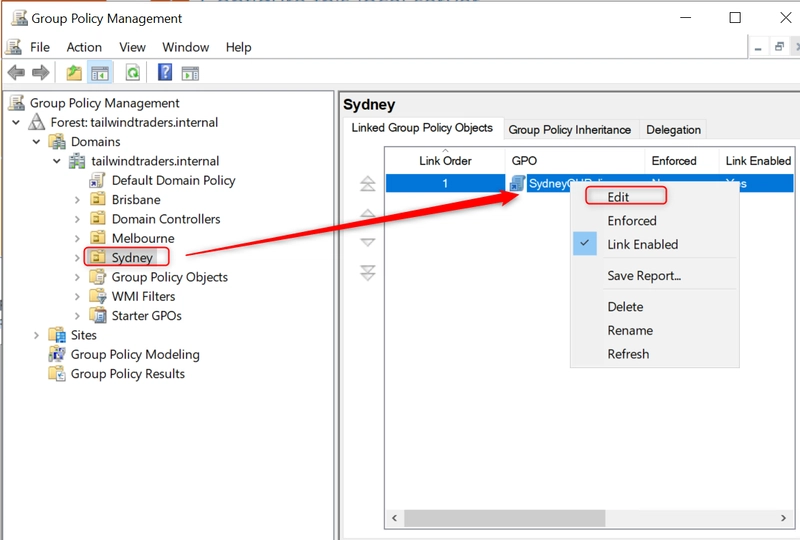Click the Back arrow toolbar button
Screen dimensions: 800x540
point(16,73)
